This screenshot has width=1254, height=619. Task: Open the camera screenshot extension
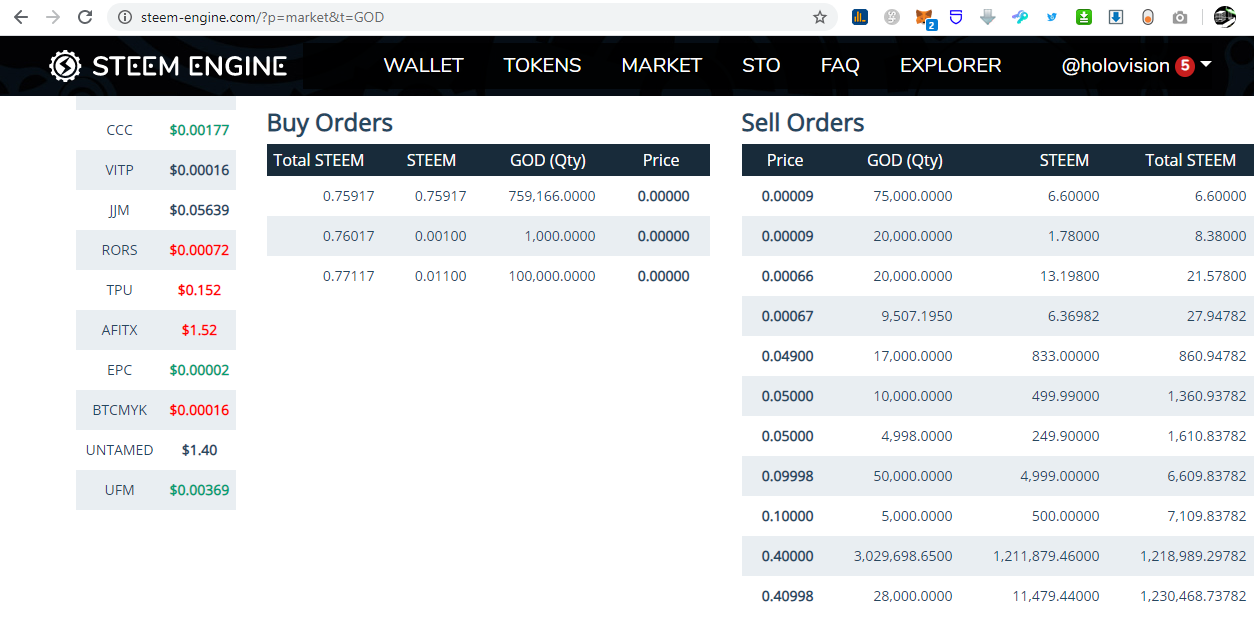(1180, 17)
